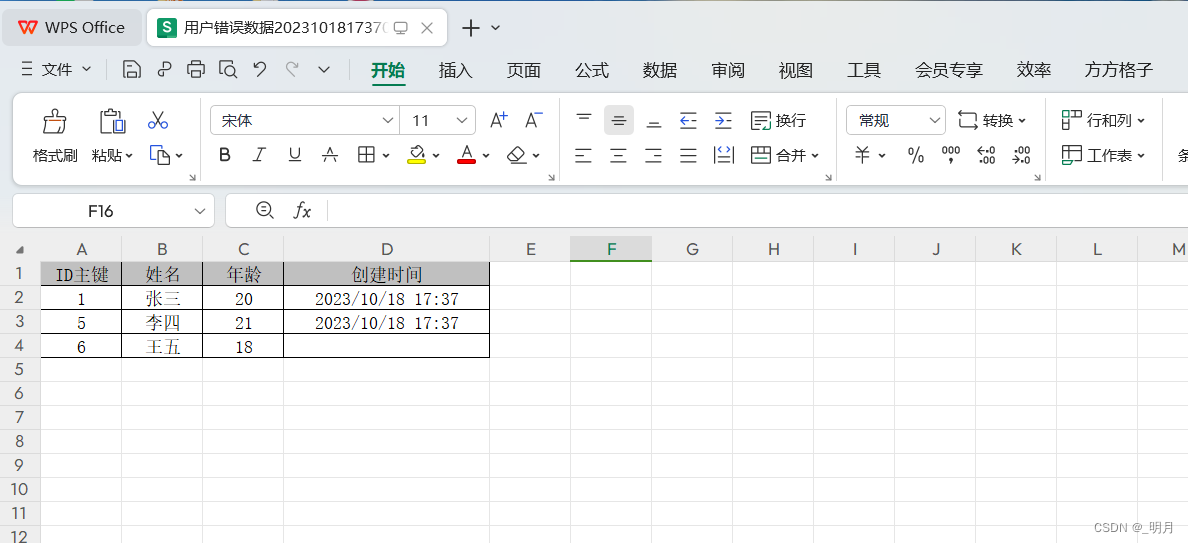Image resolution: width=1188 pixels, height=543 pixels.
Task: Toggle Wrap Text (换行)
Action: click(x=778, y=120)
